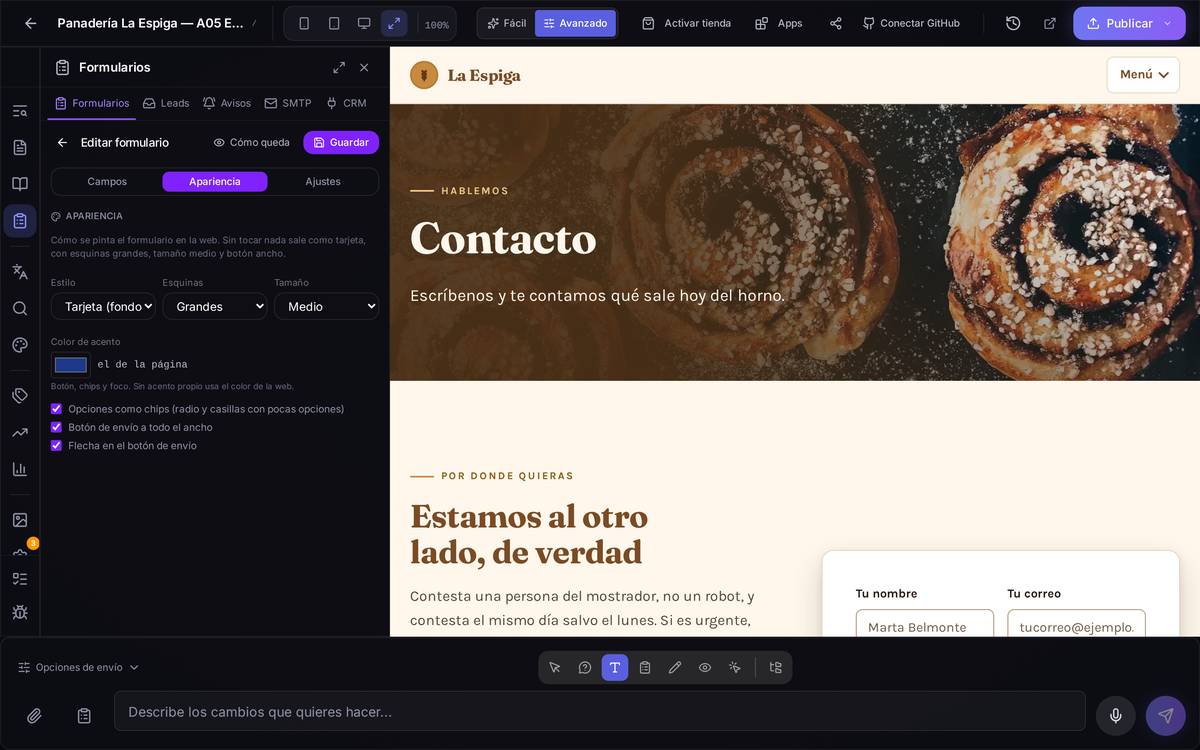Toggle Opciones como chips checkbox
The image size is (1200, 750).
56,409
